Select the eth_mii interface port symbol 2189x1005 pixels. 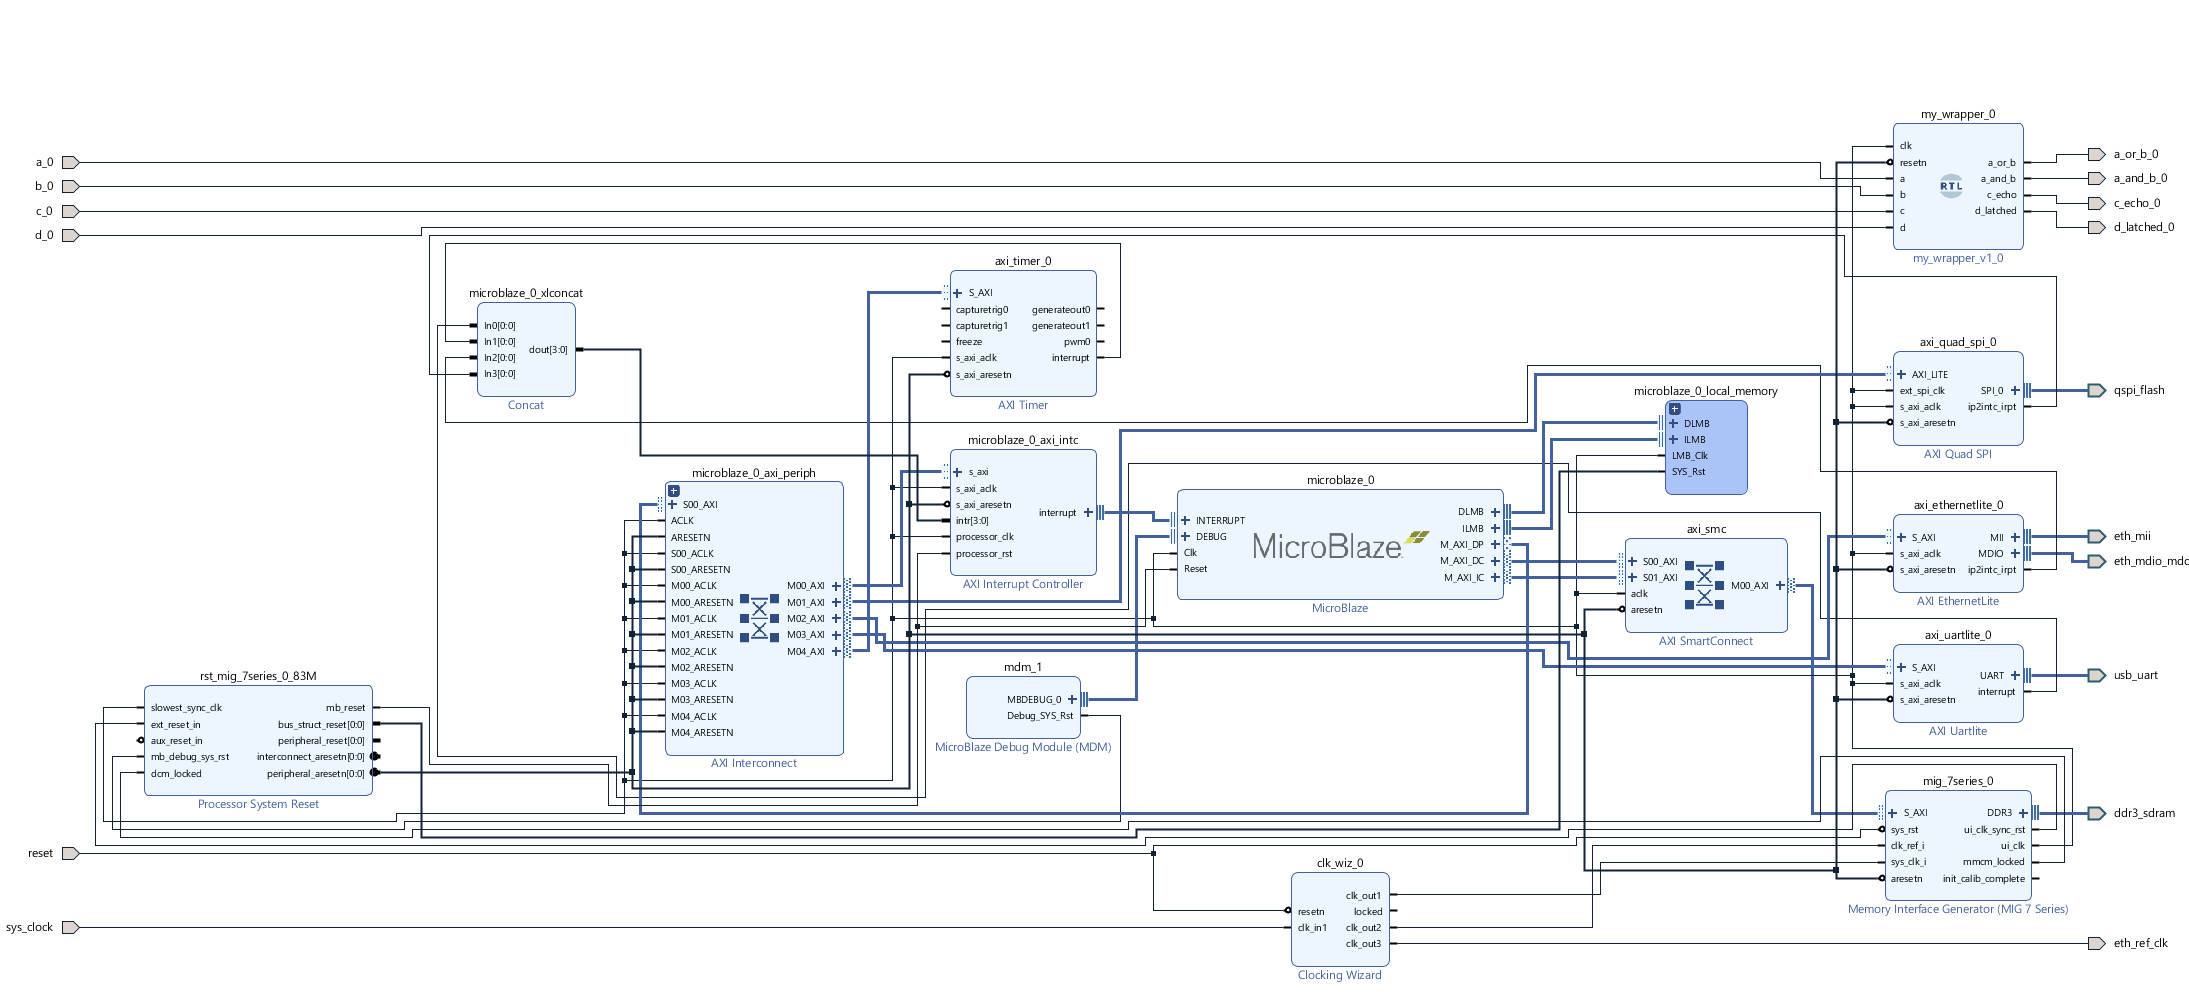(x=2097, y=536)
